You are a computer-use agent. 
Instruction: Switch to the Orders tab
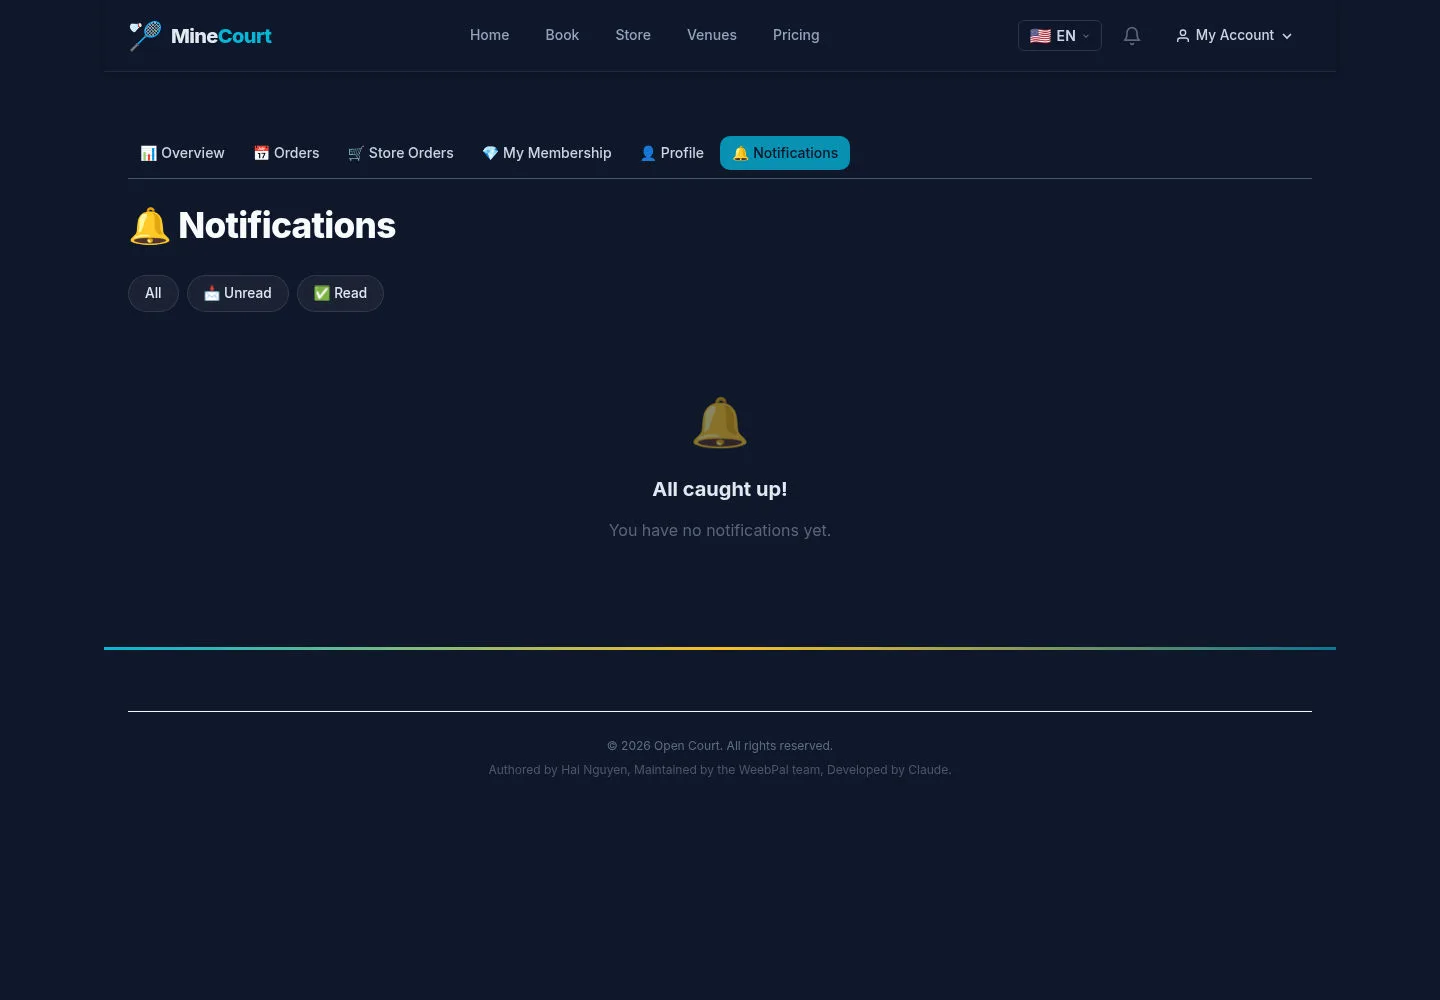pyautogui.click(x=286, y=153)
